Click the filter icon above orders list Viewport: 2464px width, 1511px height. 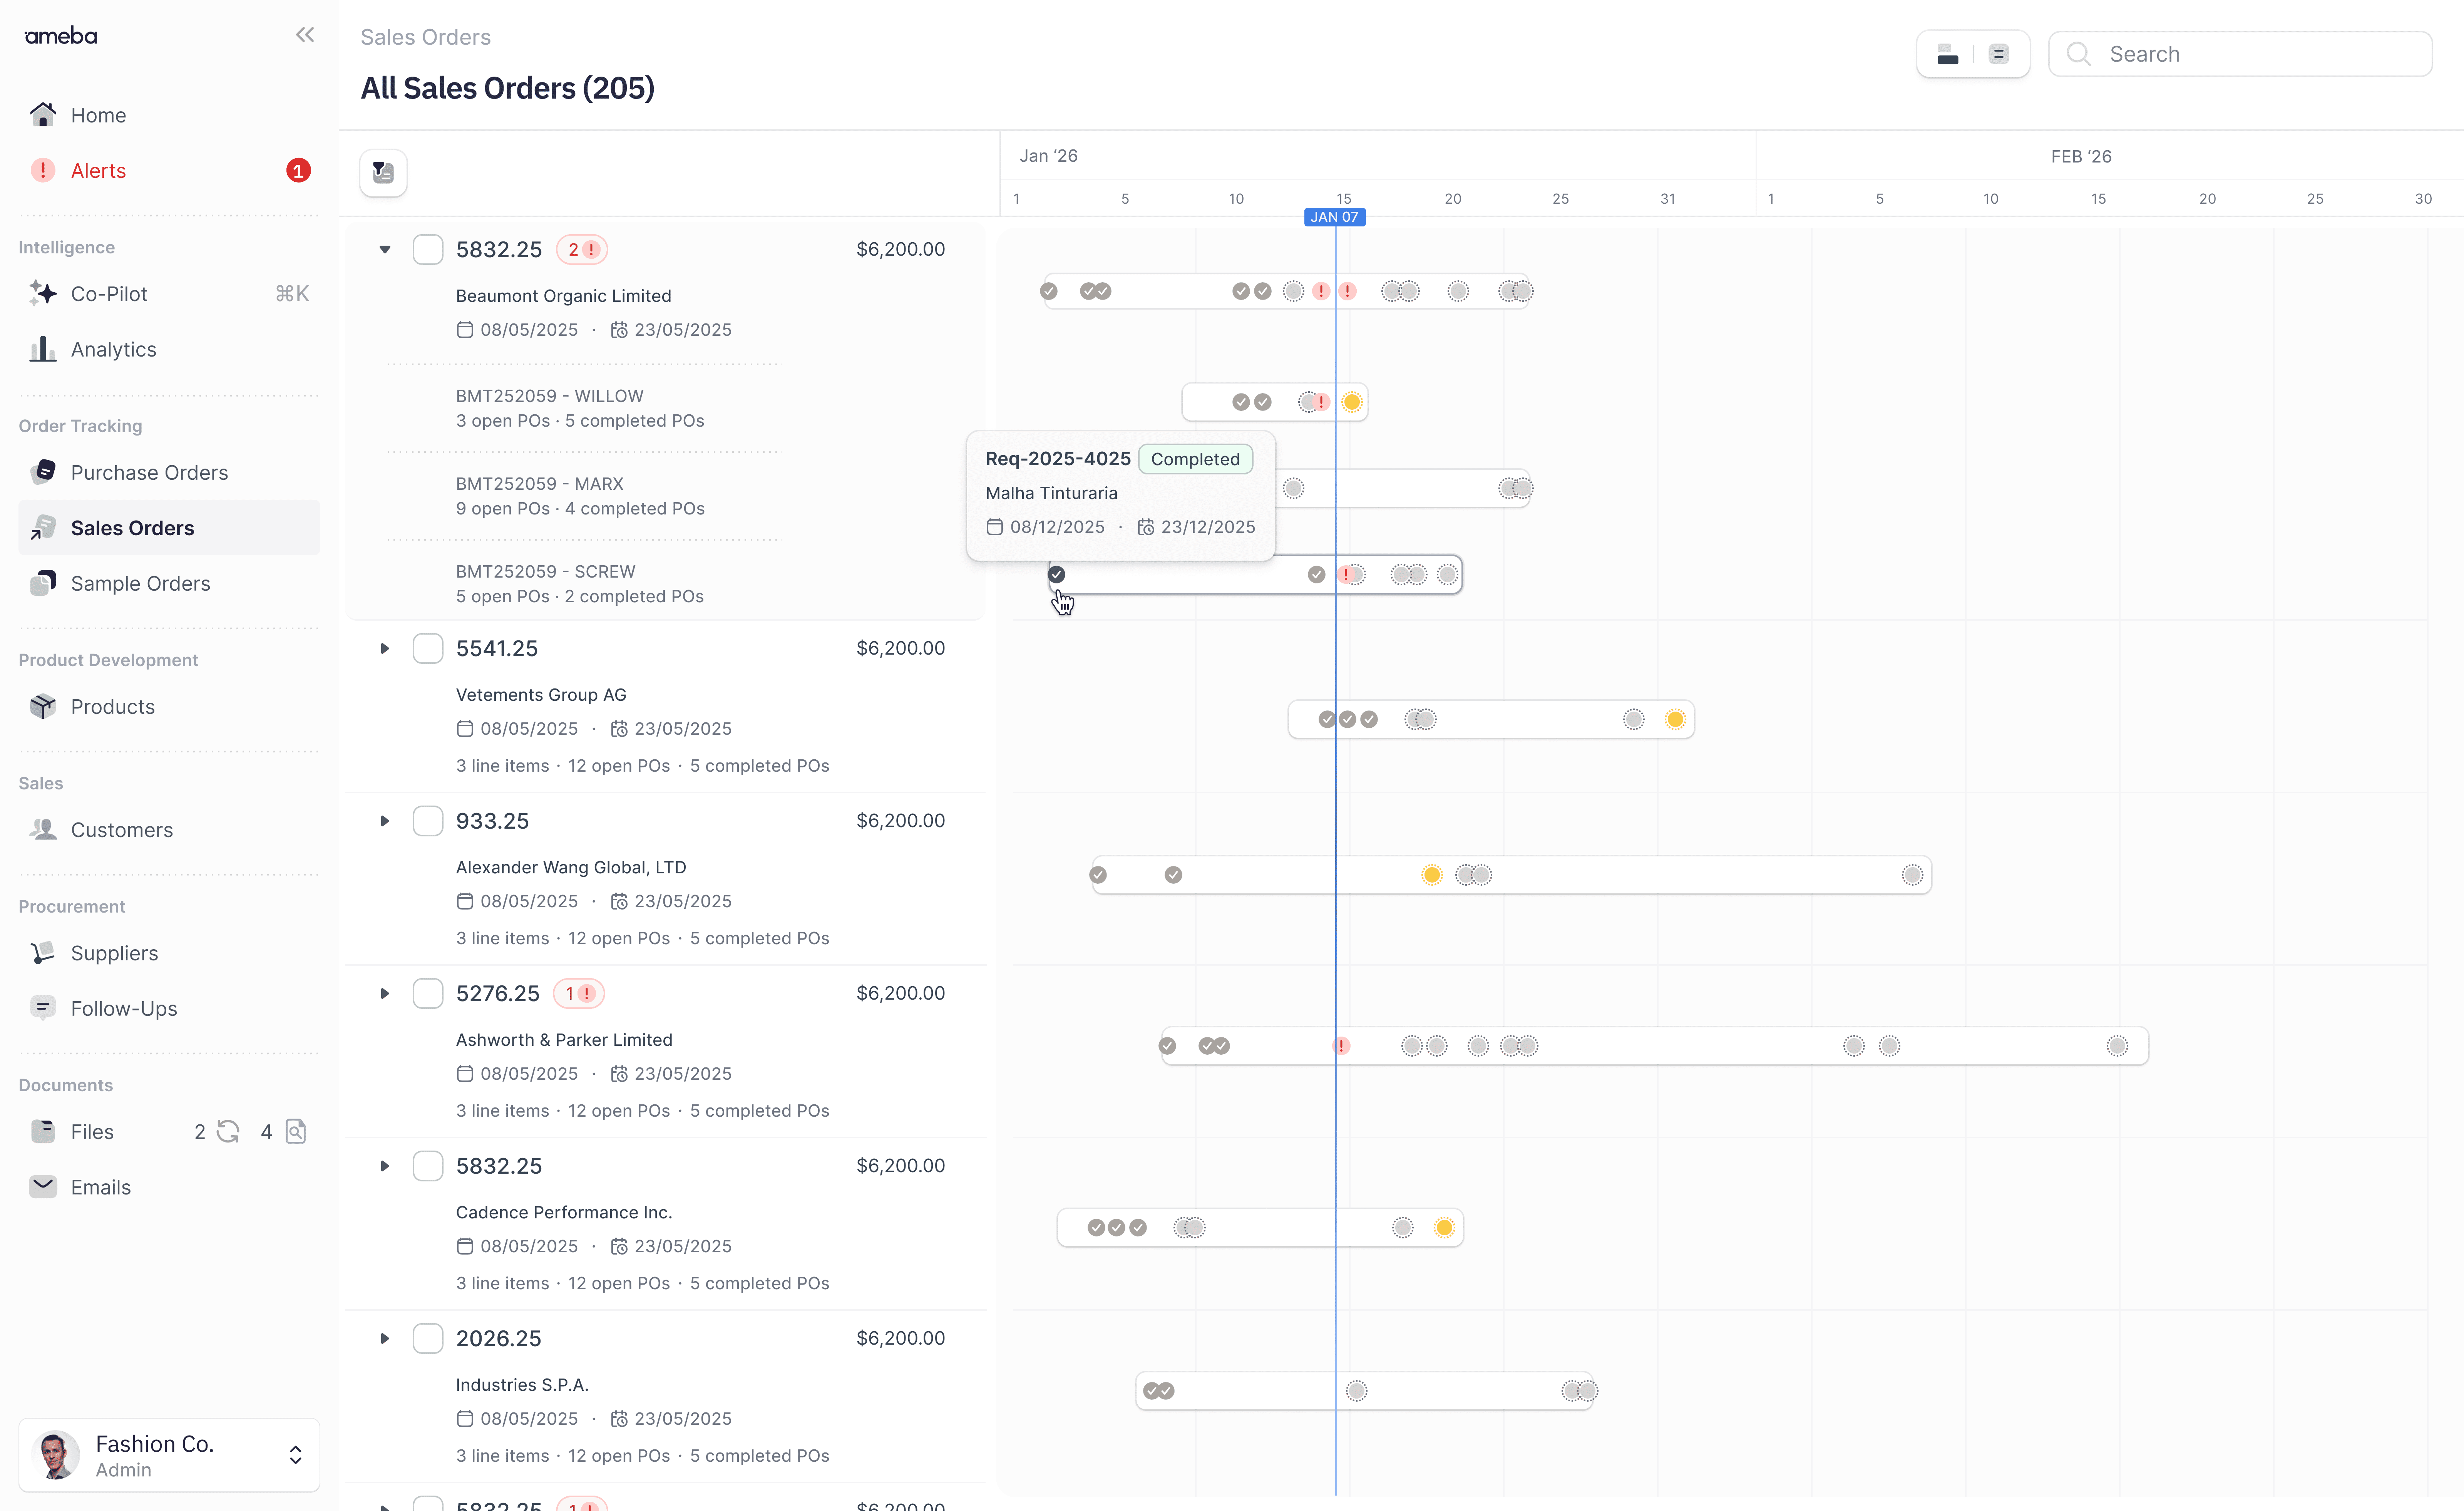383,172
